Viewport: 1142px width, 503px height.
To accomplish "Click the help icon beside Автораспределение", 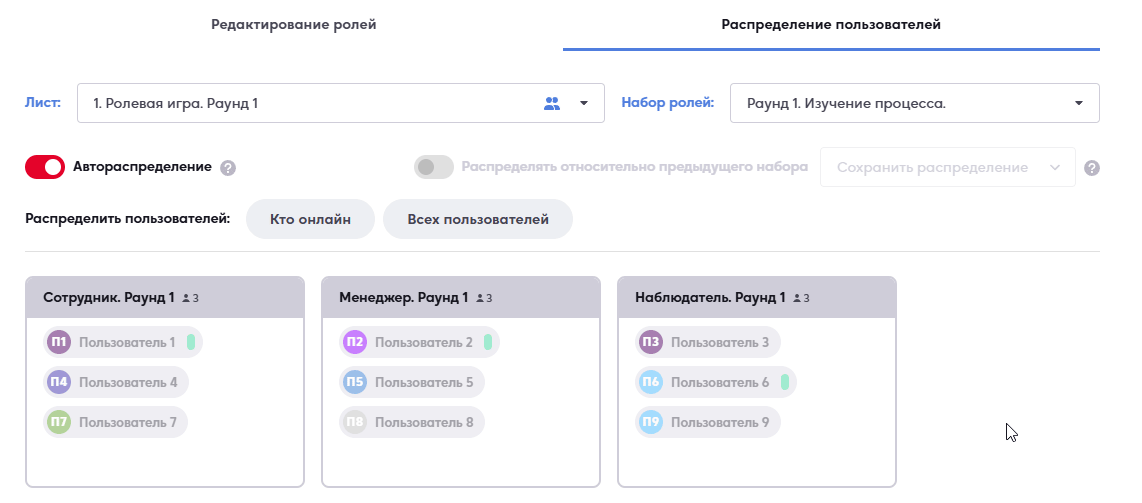I will pos(228,168).
